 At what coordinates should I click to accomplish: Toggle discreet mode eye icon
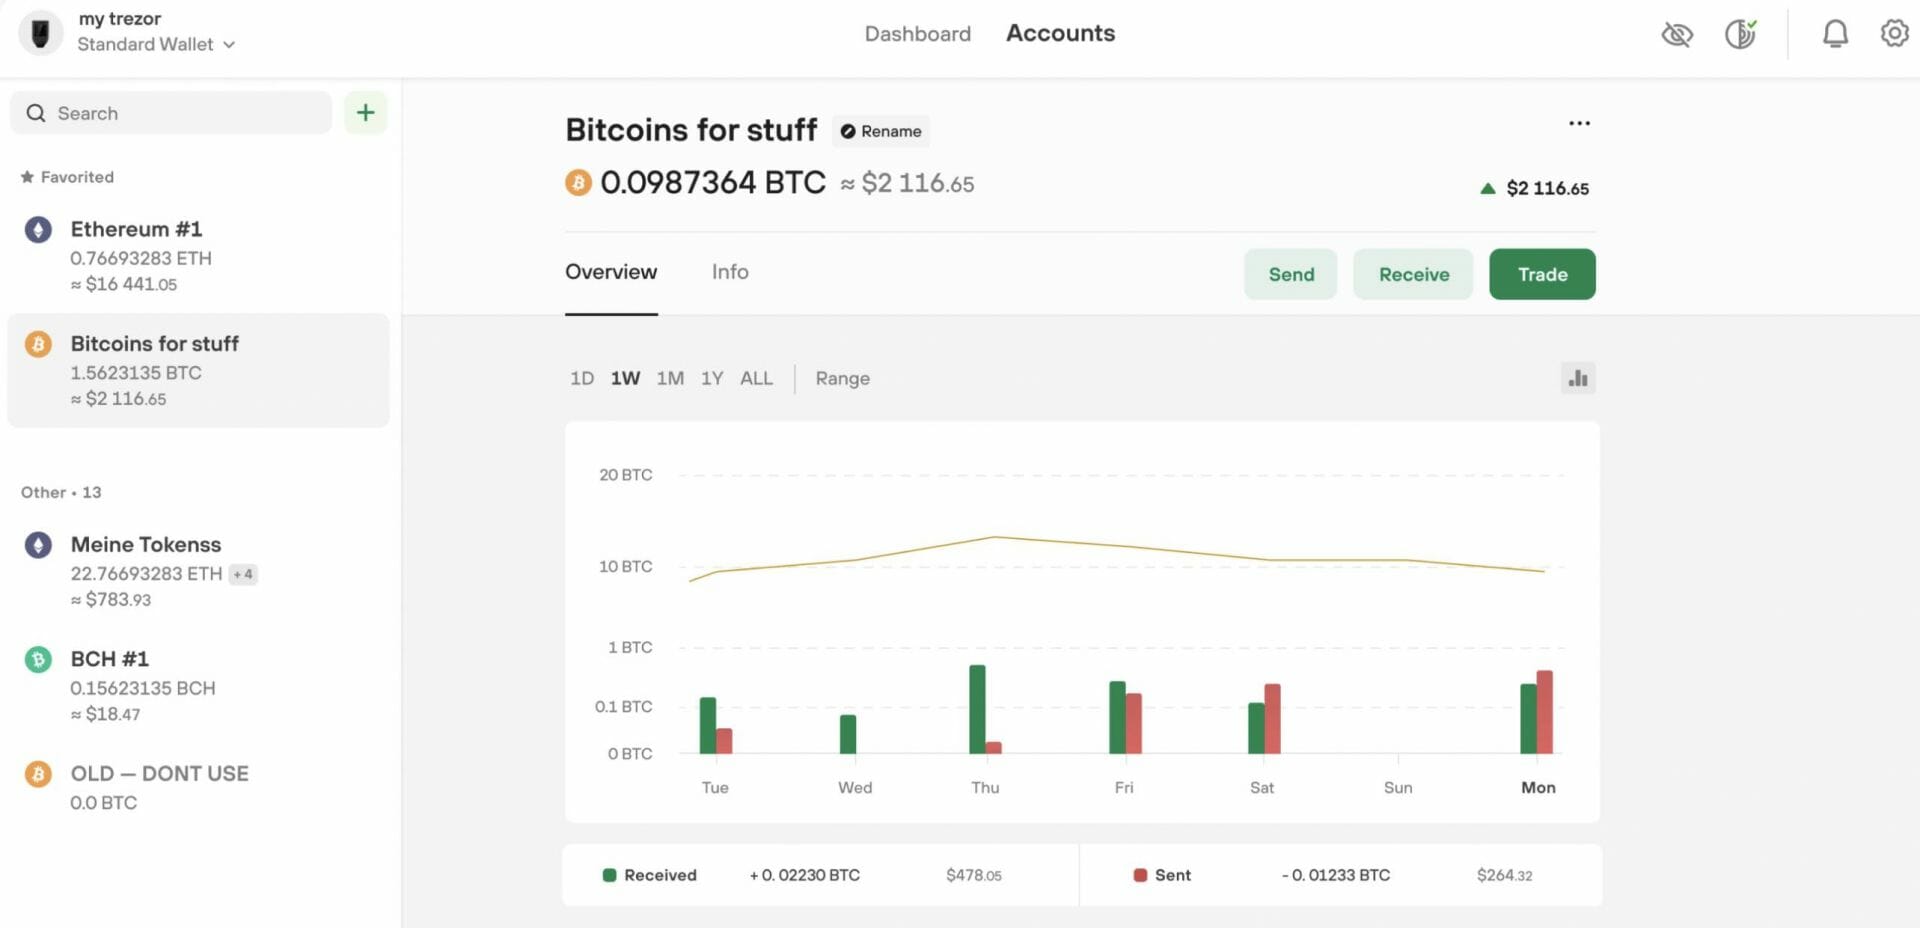click(x=1677, y=35)
